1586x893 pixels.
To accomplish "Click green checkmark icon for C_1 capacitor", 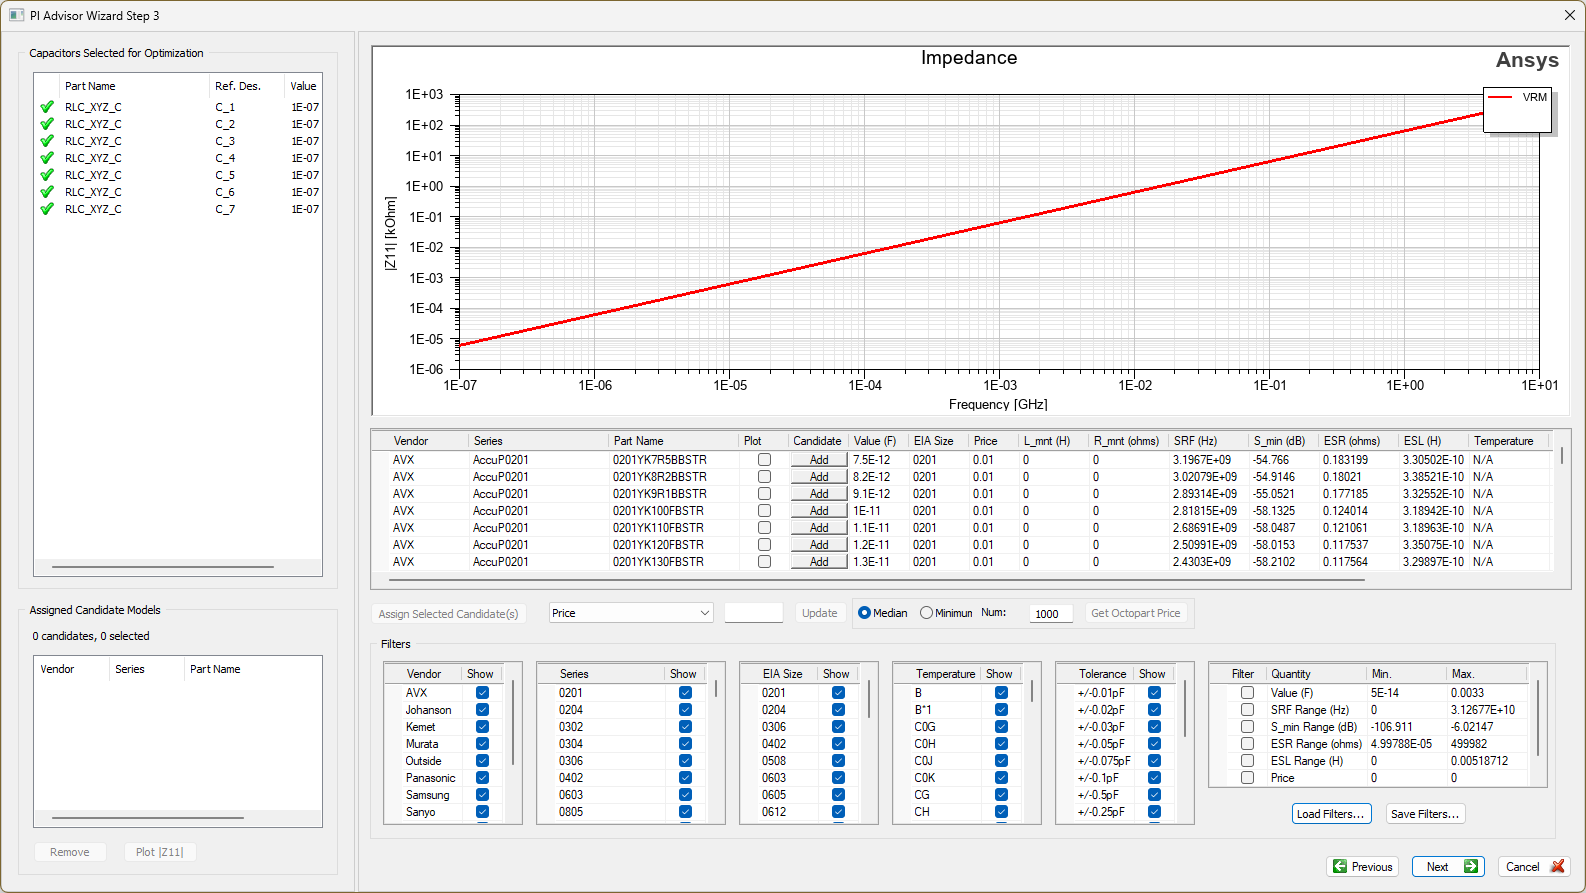I will [x=47, y=107].
